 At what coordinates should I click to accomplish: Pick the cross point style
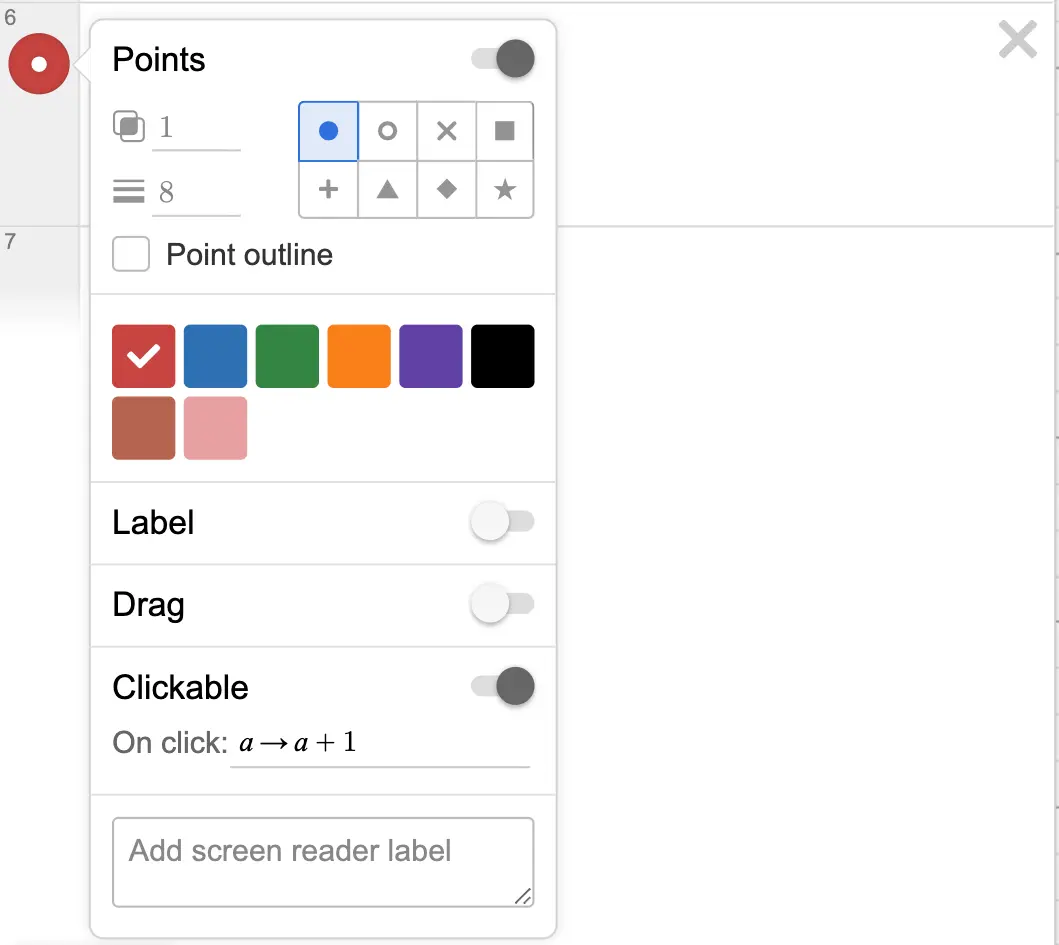pos(446,131)
